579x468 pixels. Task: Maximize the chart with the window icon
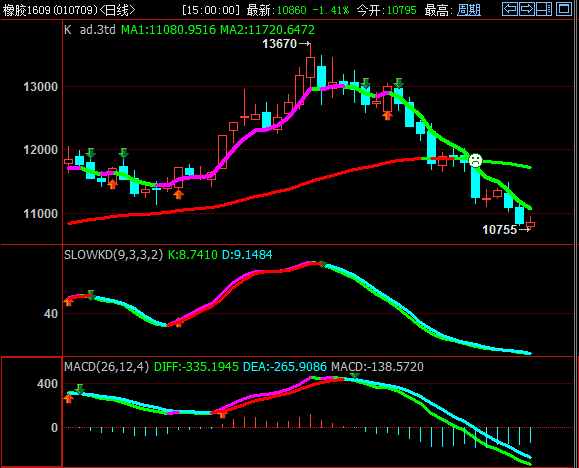[564, 9]
